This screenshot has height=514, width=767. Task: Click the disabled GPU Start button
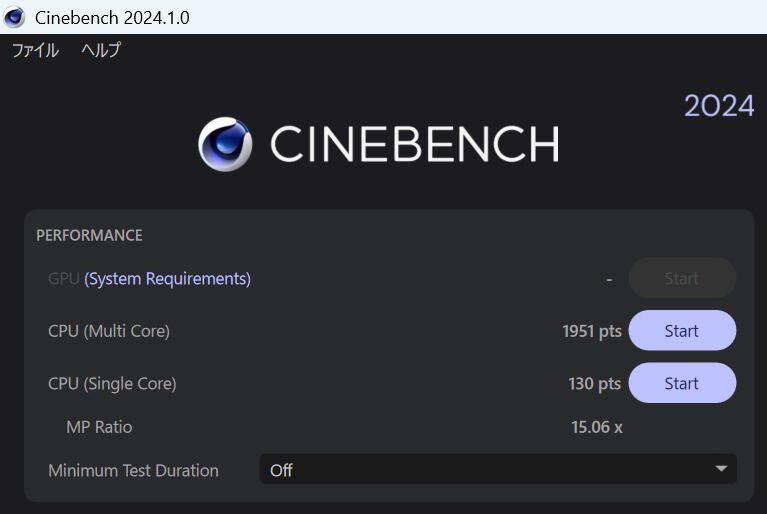pos(682,278)
